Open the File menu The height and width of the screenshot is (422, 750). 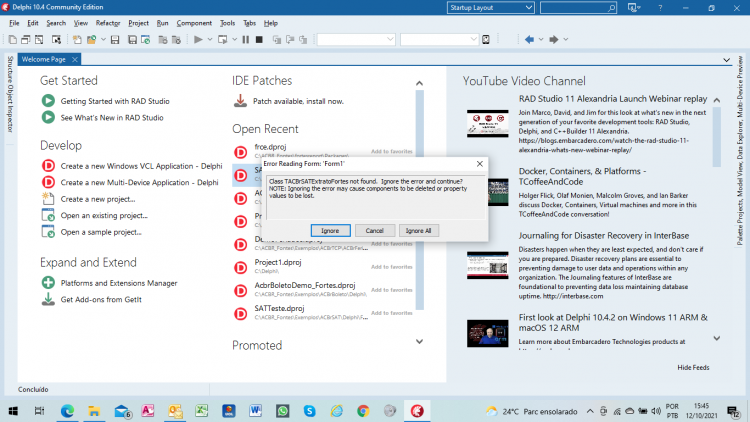(x=14, y=23)
